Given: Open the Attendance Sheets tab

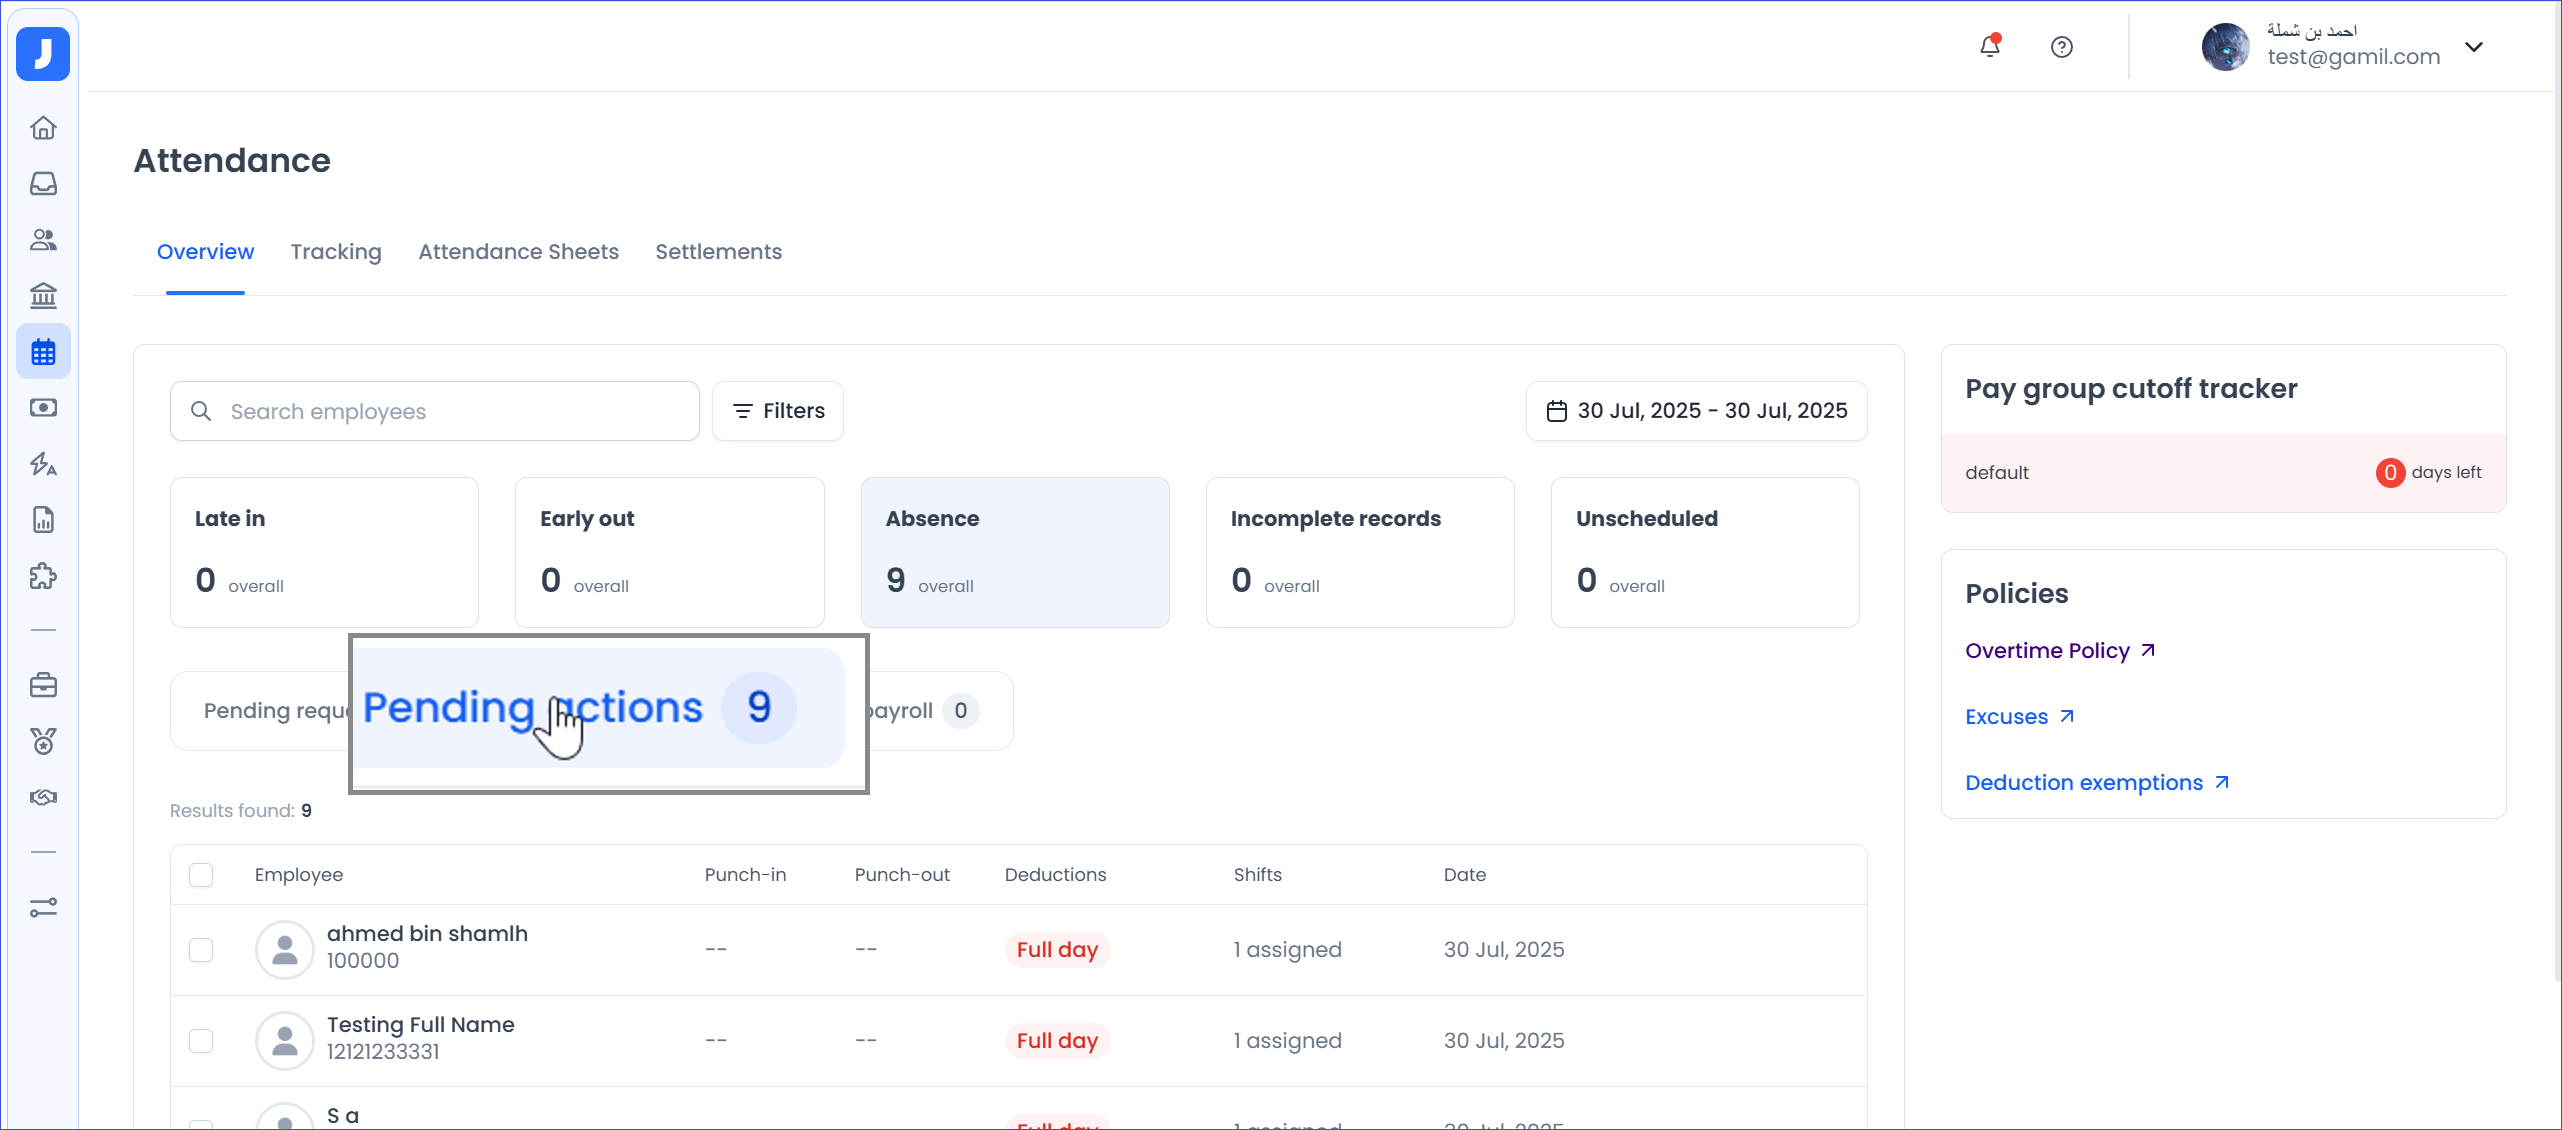Looking at the screenshot, I should (x=518, y=252).
